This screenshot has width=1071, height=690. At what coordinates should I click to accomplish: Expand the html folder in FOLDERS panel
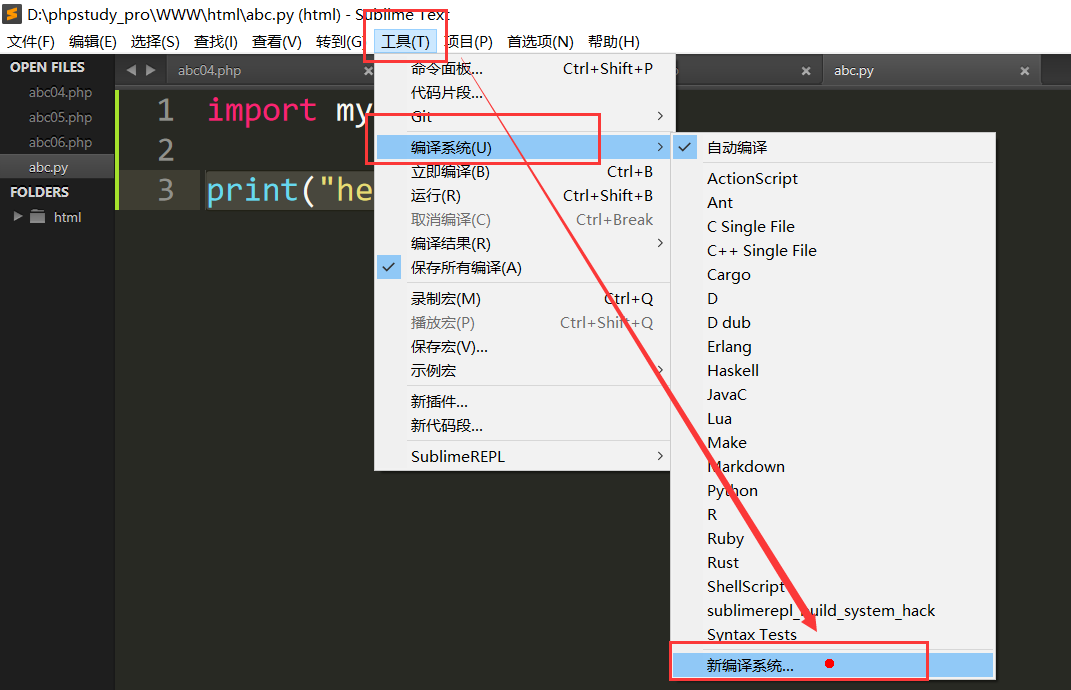point(17,216)
